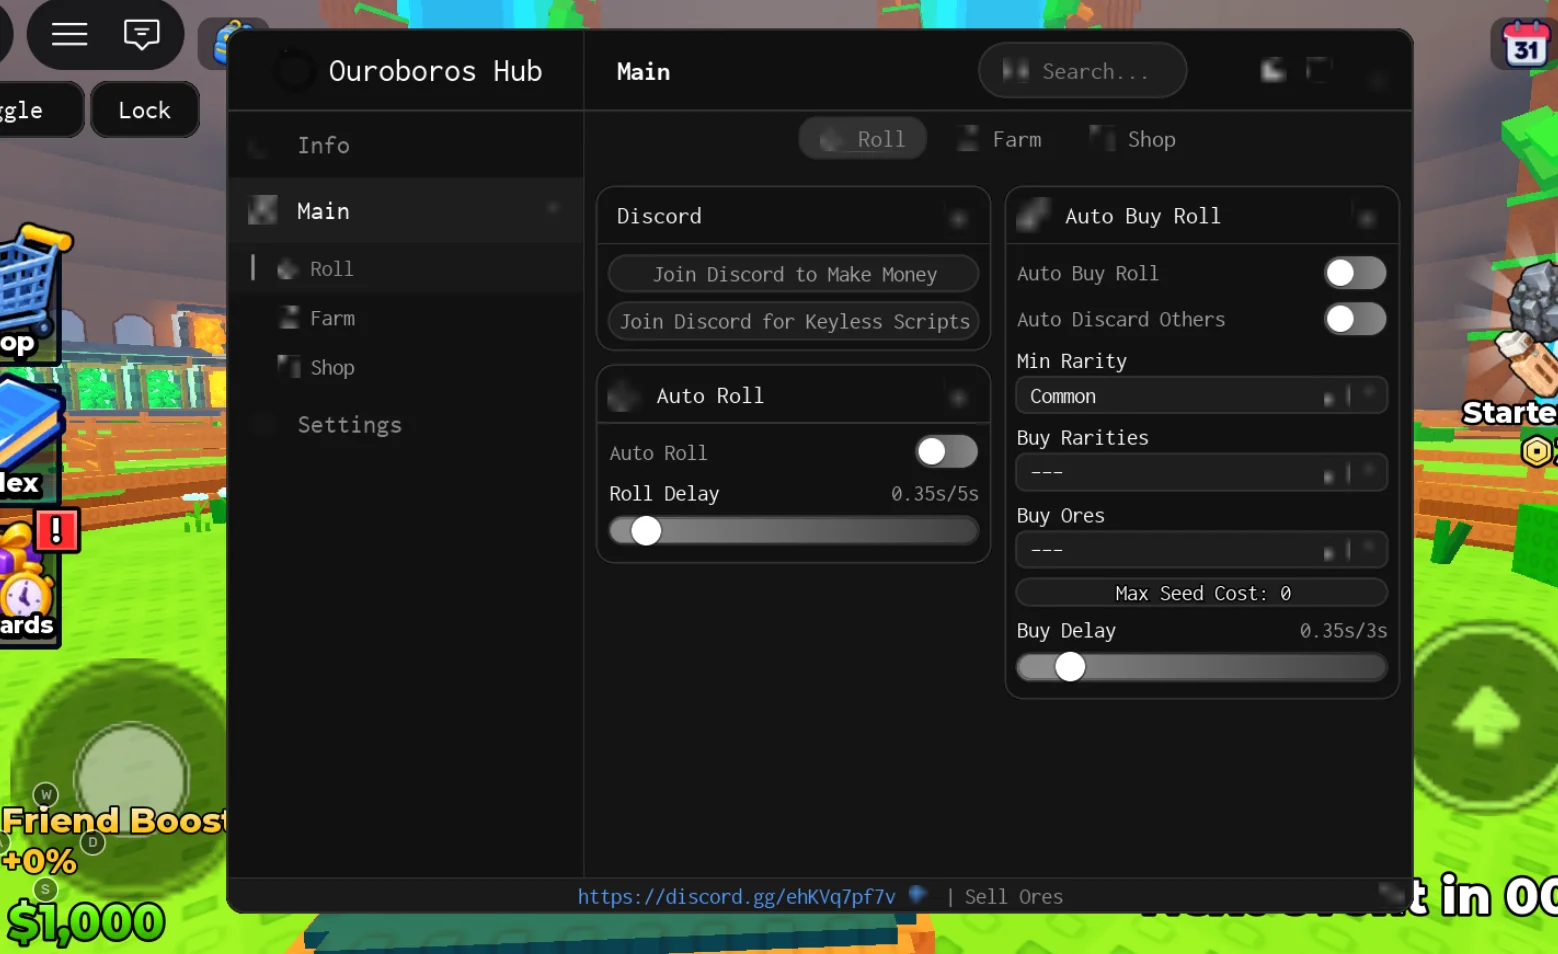Select Roll in the sidebar list
The width and height of the screenshot is (1558, 954).
406,269
